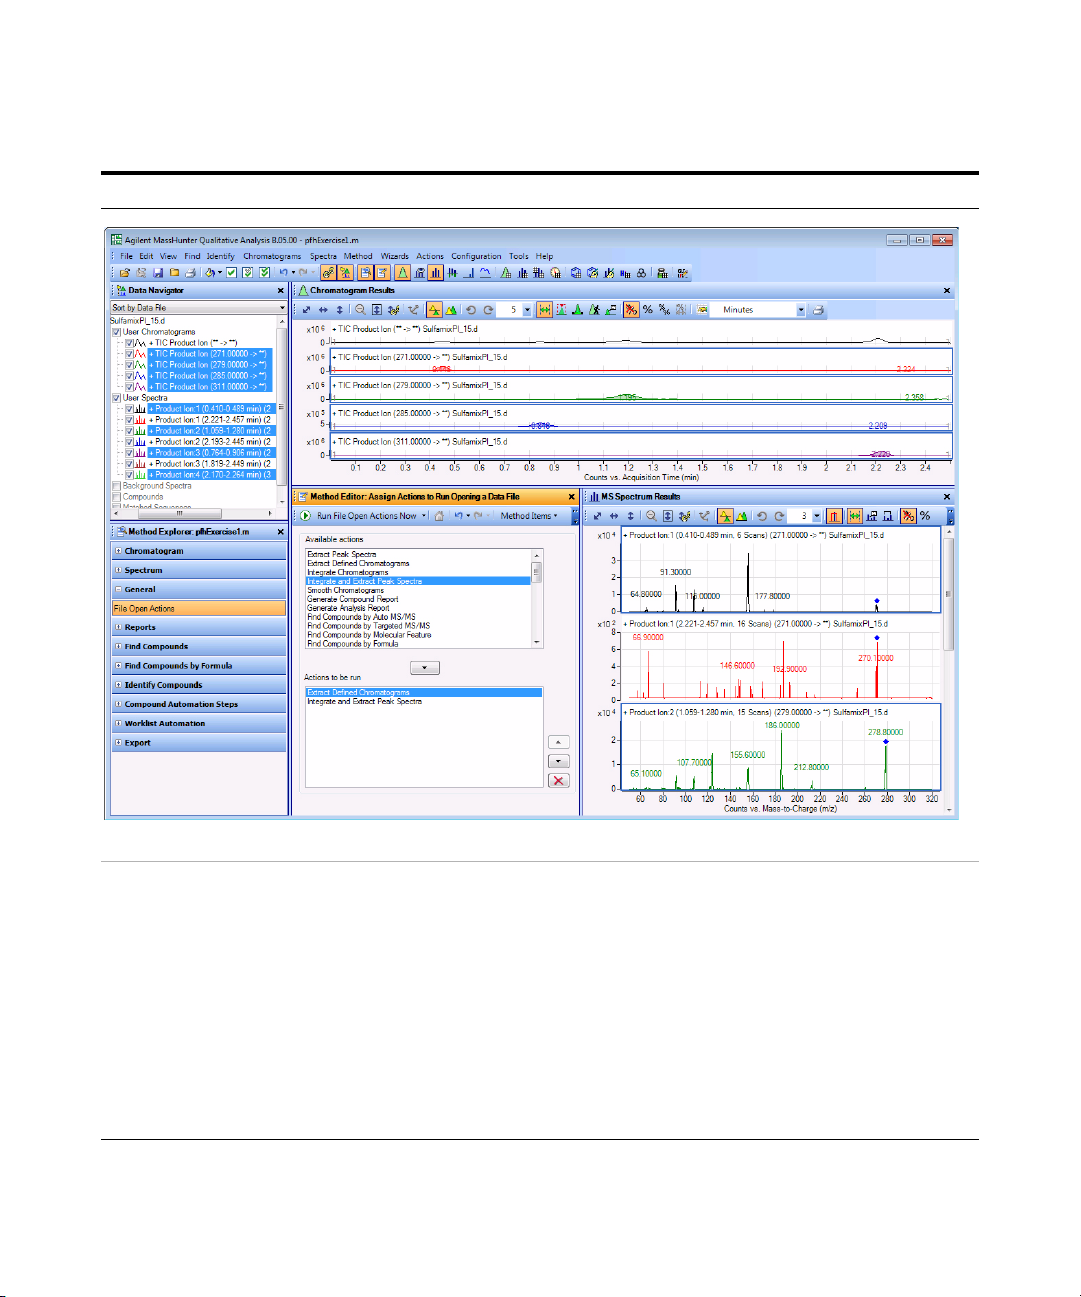Select File Open Actions in Method Explorer
The width and height of the screenshot is (1081, 1297).
coord(198,608)
